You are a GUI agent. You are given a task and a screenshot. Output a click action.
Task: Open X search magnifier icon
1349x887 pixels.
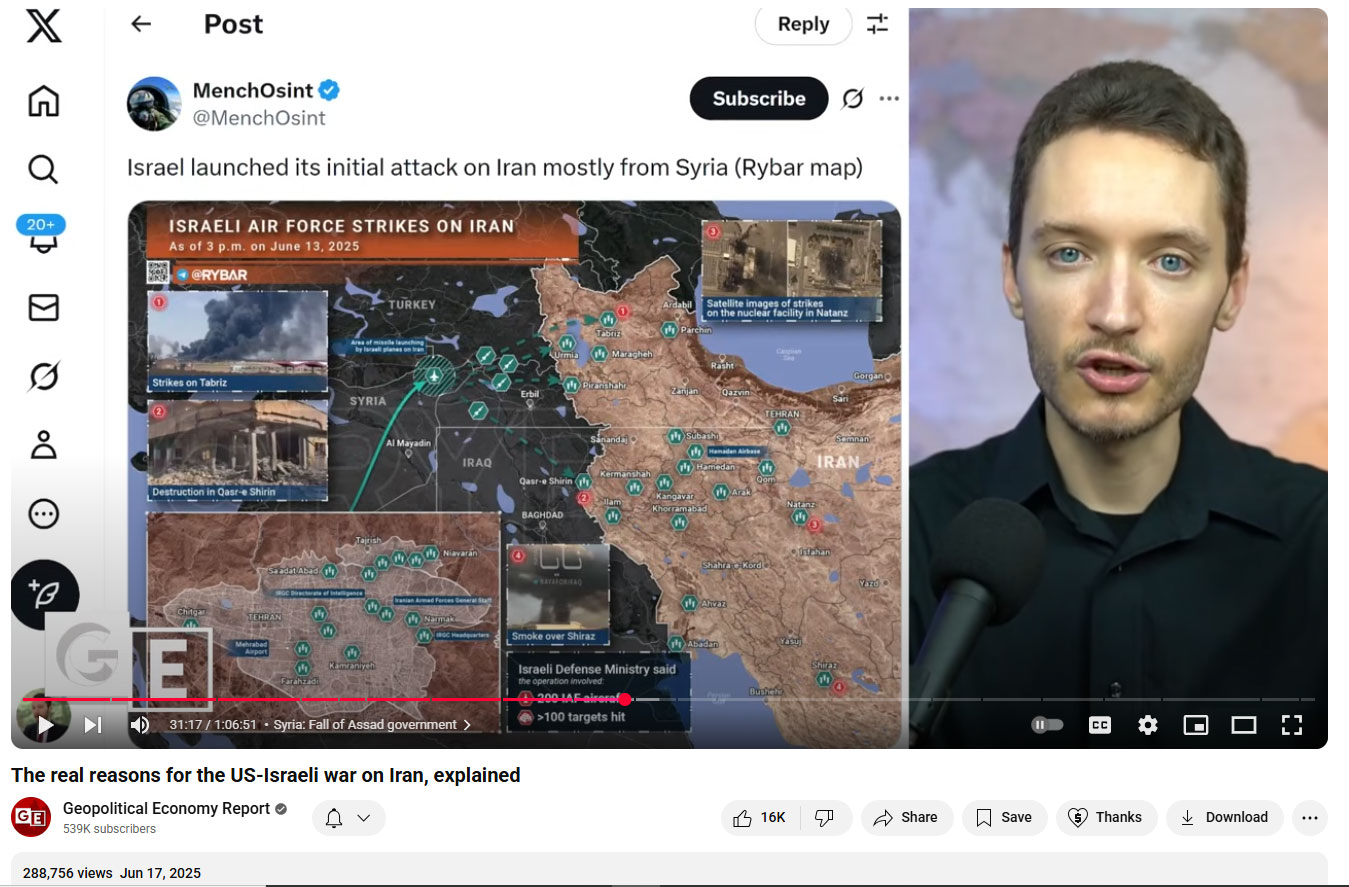pyautogui.click(x=43, y=169)
